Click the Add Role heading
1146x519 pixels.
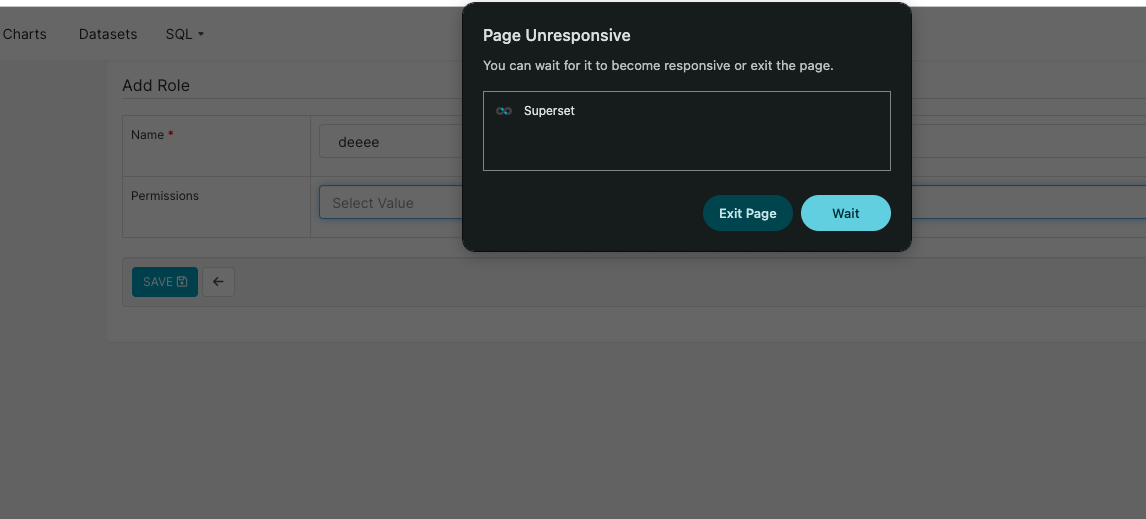[156, 86]
